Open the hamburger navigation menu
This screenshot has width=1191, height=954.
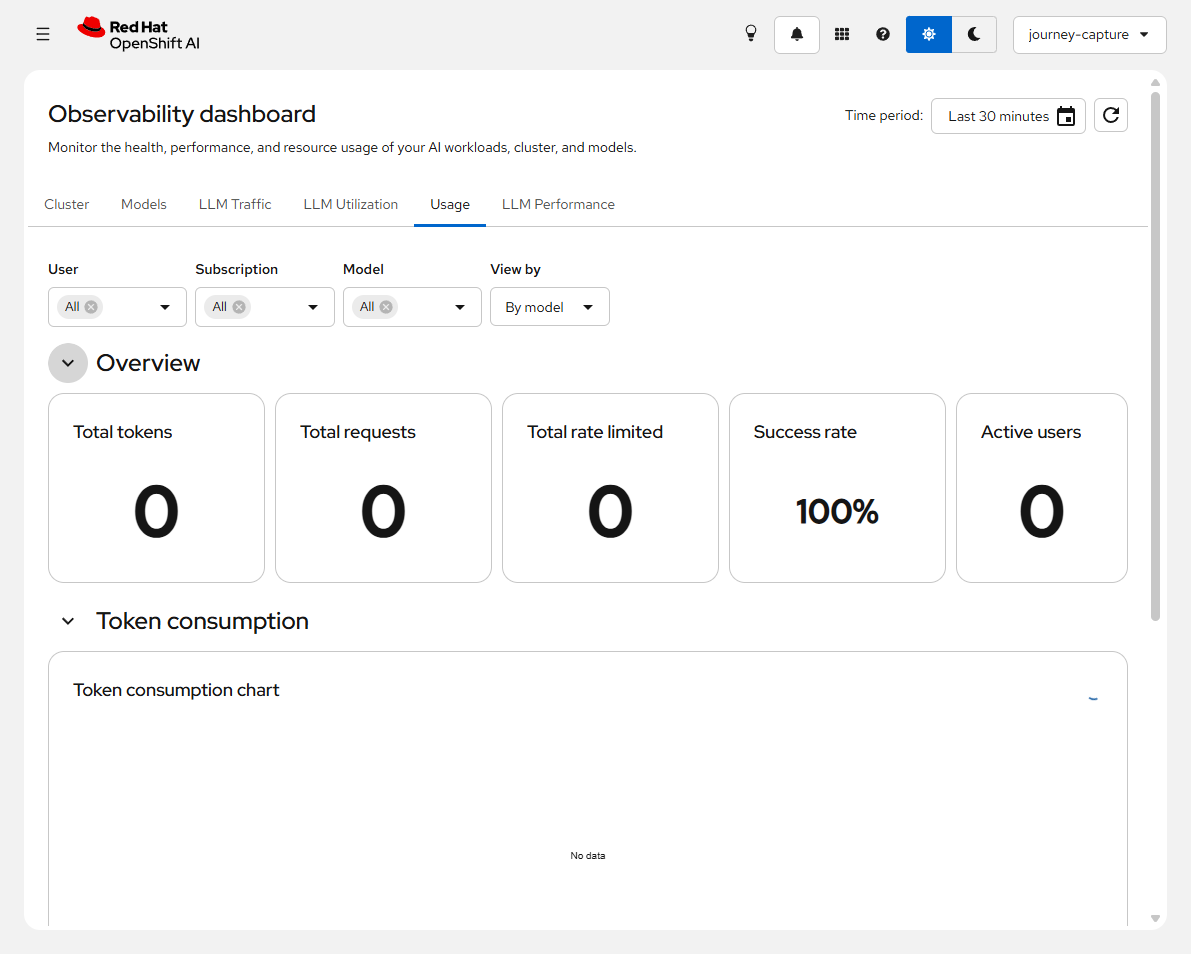pyautogui.click(x=43, y=34)
